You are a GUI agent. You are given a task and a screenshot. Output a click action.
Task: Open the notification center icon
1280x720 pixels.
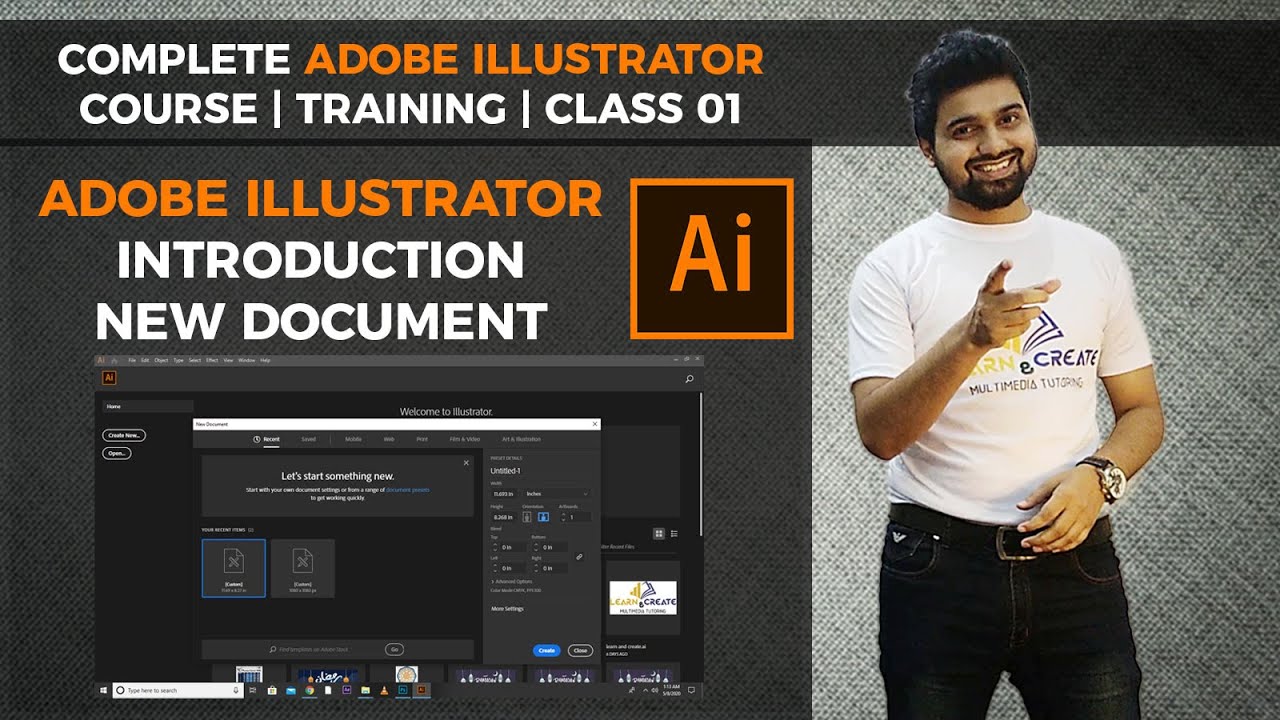(x=691, y=690)
